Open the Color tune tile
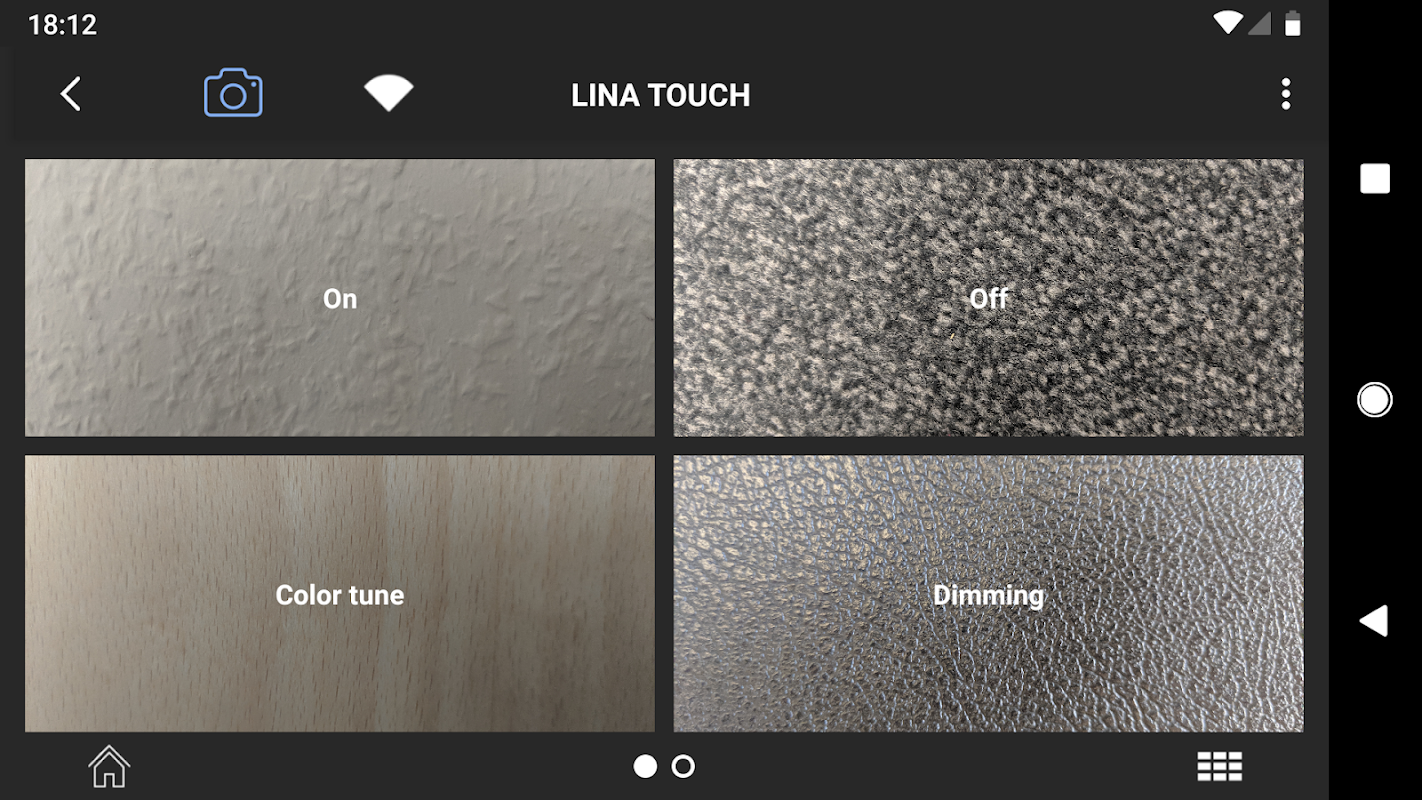This screenshot has height=800, width=1422. pos(340,594)
